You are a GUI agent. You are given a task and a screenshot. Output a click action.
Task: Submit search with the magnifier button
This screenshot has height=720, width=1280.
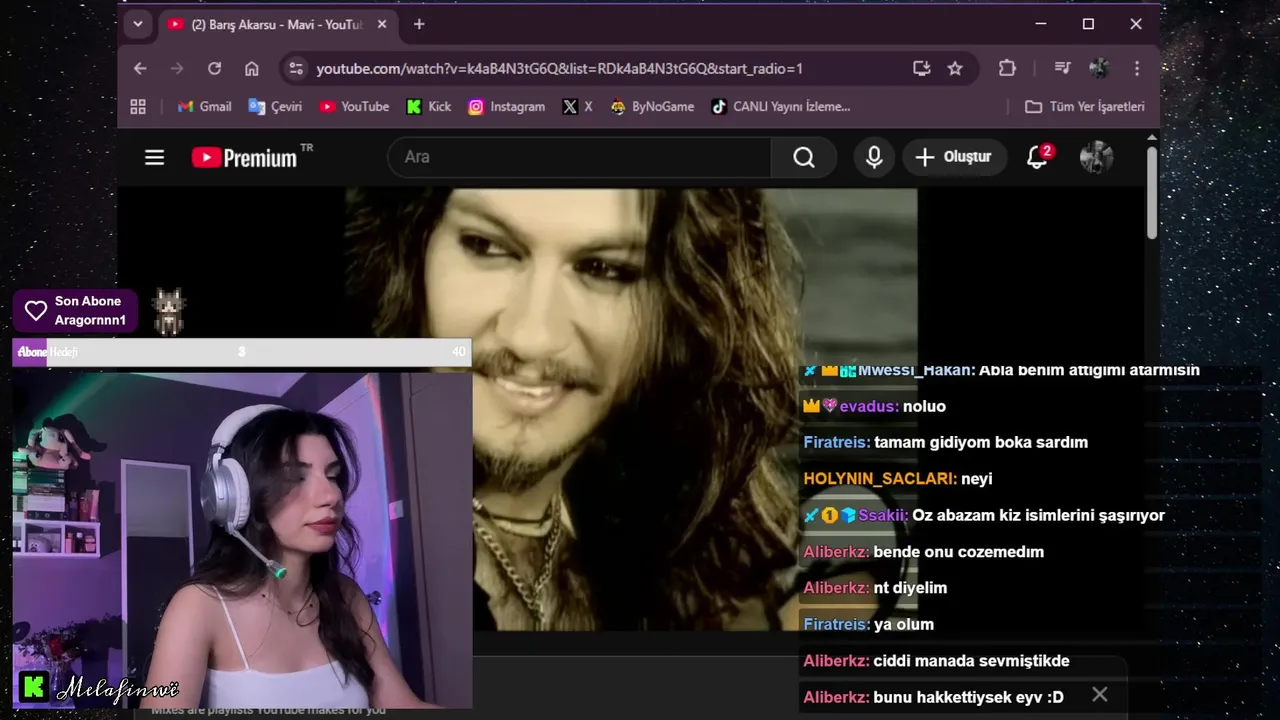[804, 157]
